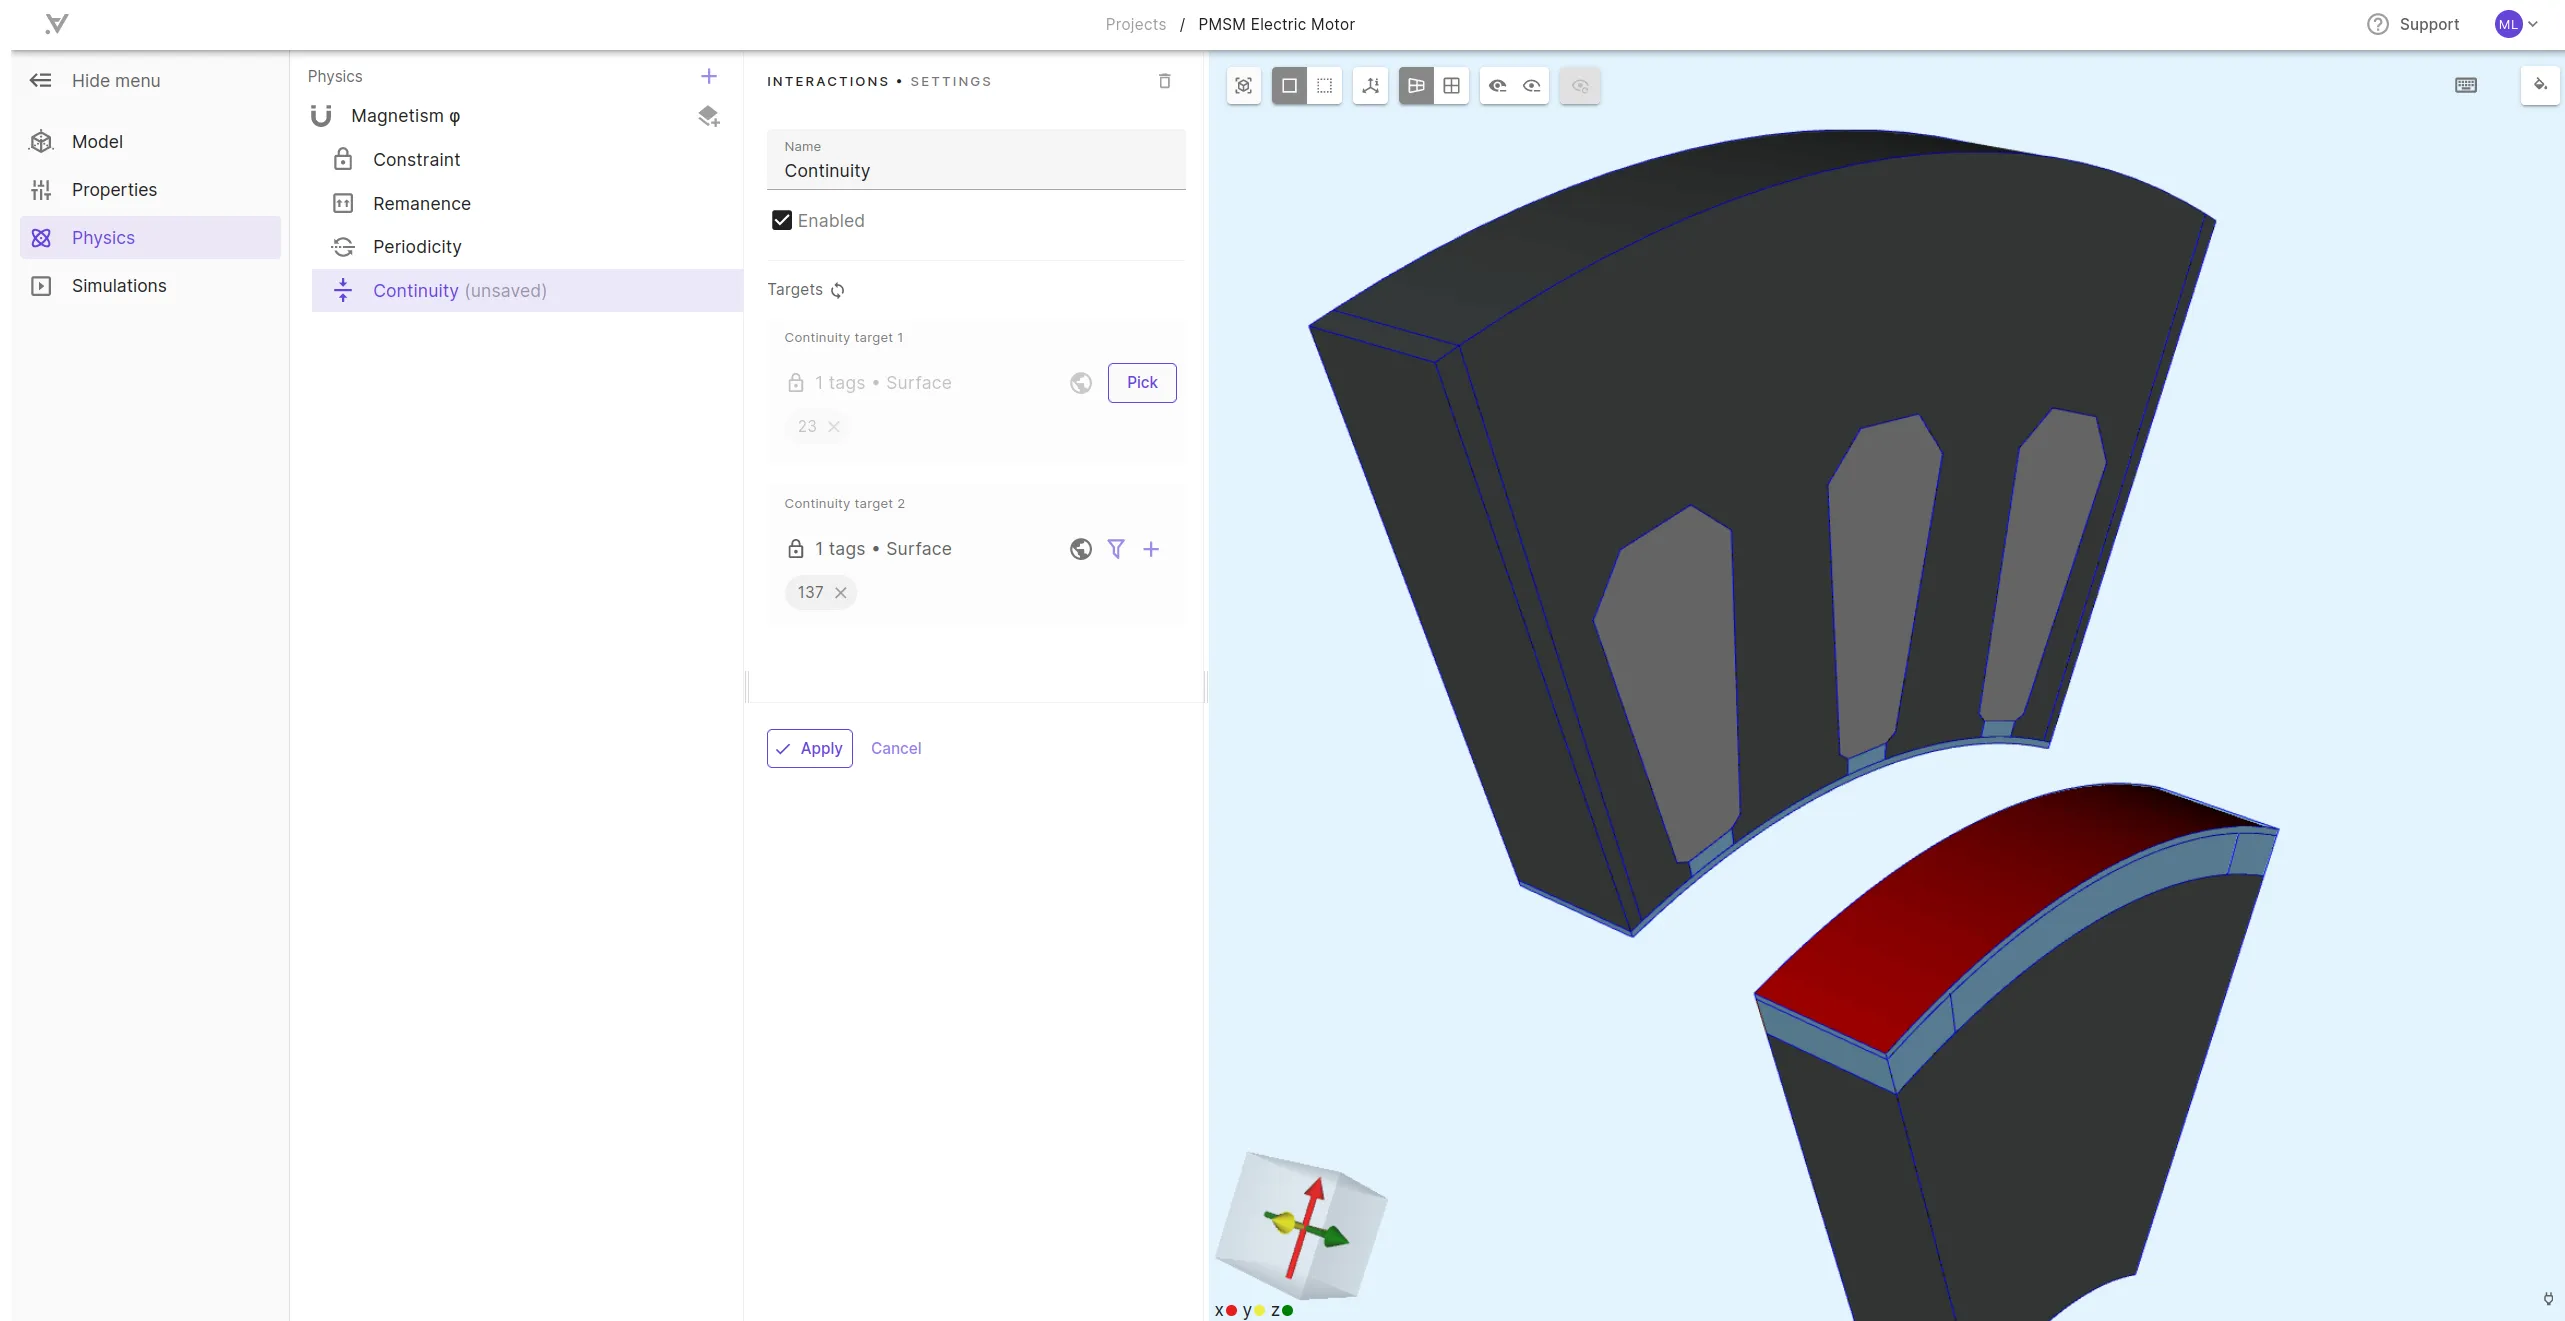Click the disabled restore-visibility eye icon
Viewport: 2565px width, 1321px height.
tap(1580, 86)
